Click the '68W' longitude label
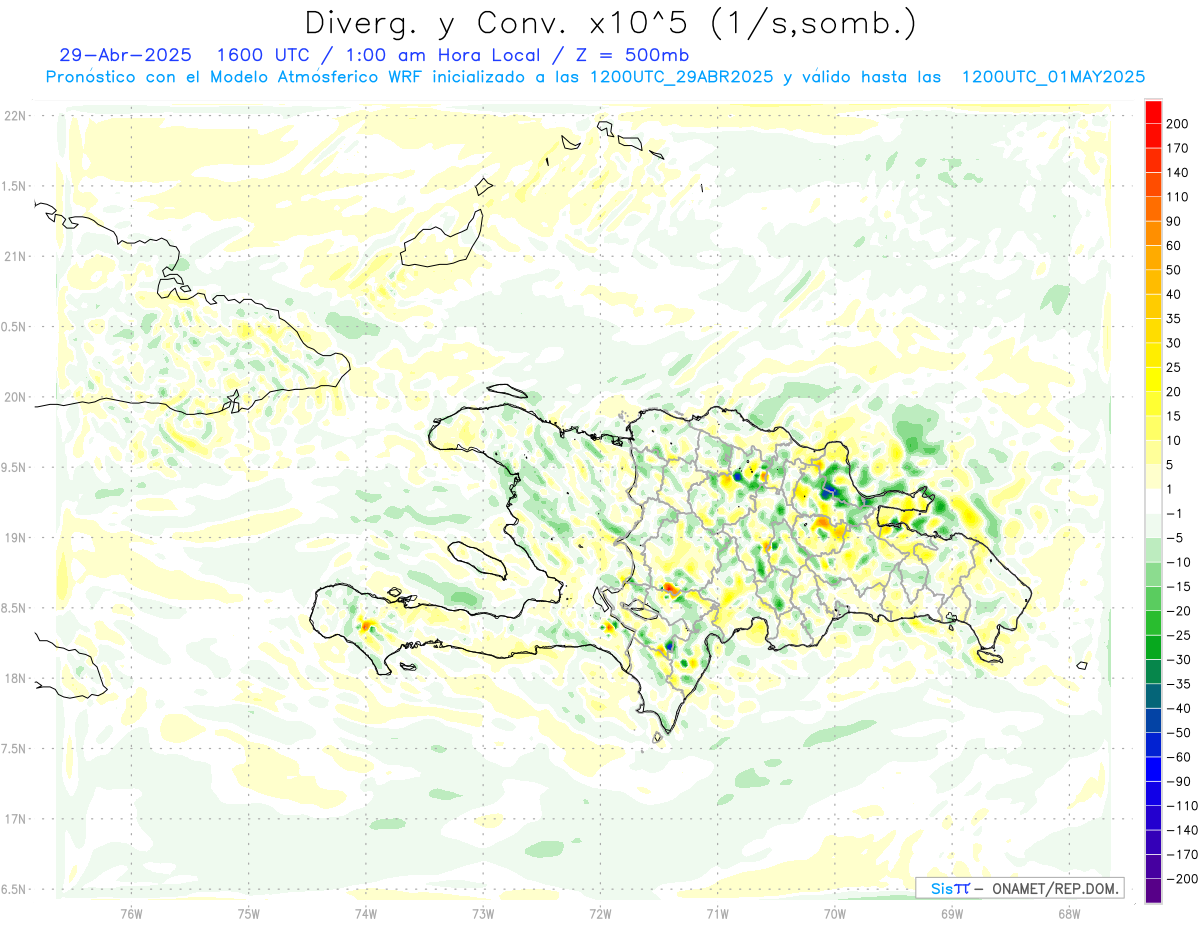 tap(1069, 913)
